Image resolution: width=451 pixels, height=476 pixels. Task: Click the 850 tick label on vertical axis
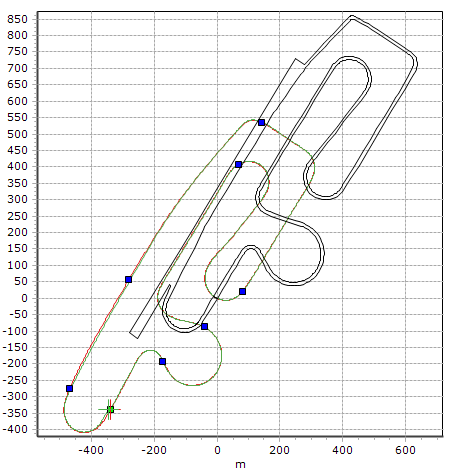[17, 19]
